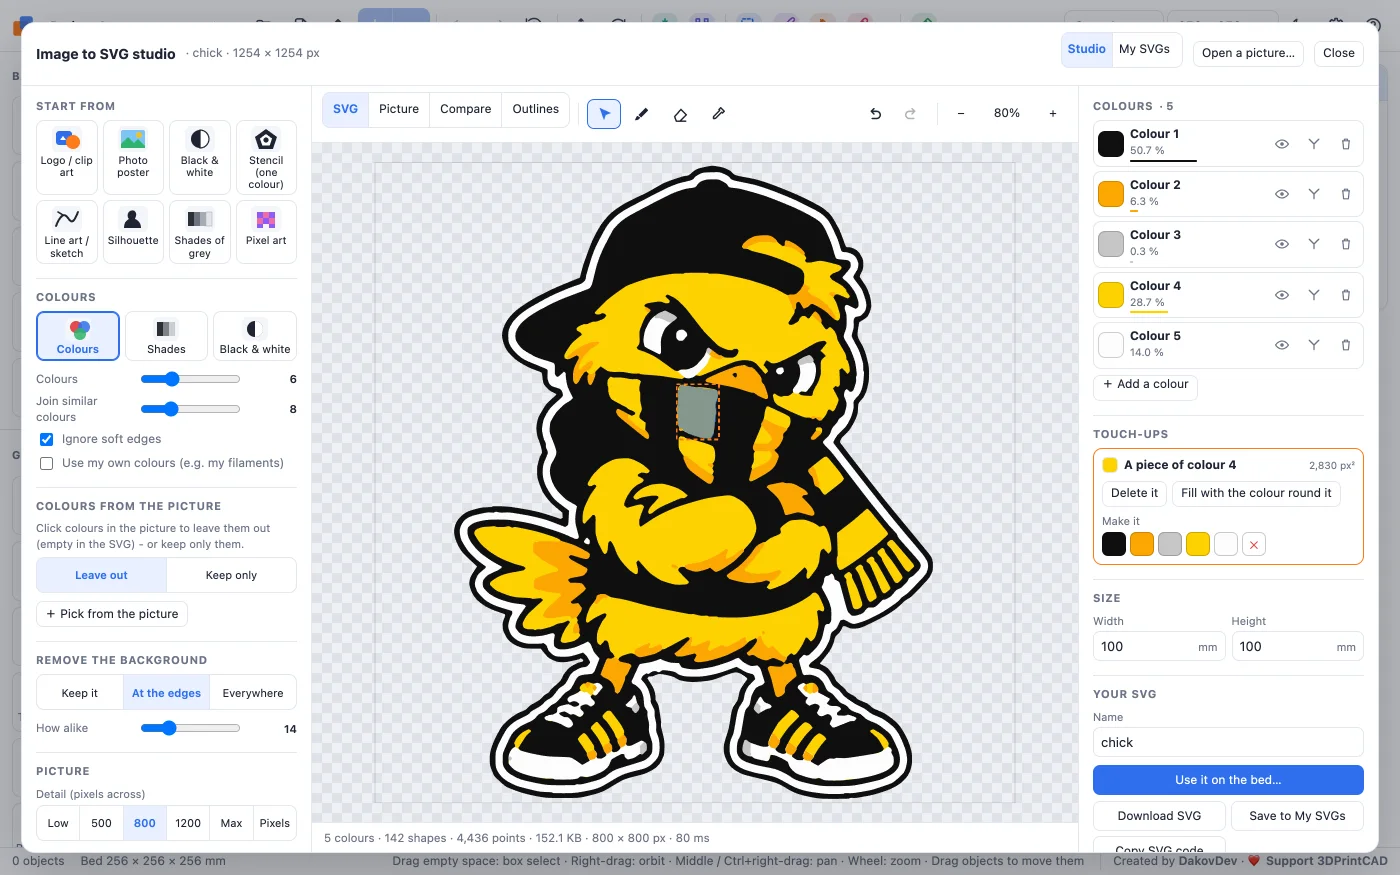Set background removal to Everywhere
The height and width of the screenshot is (875, 1400).
pyautogui.click(x=253, y=693)
